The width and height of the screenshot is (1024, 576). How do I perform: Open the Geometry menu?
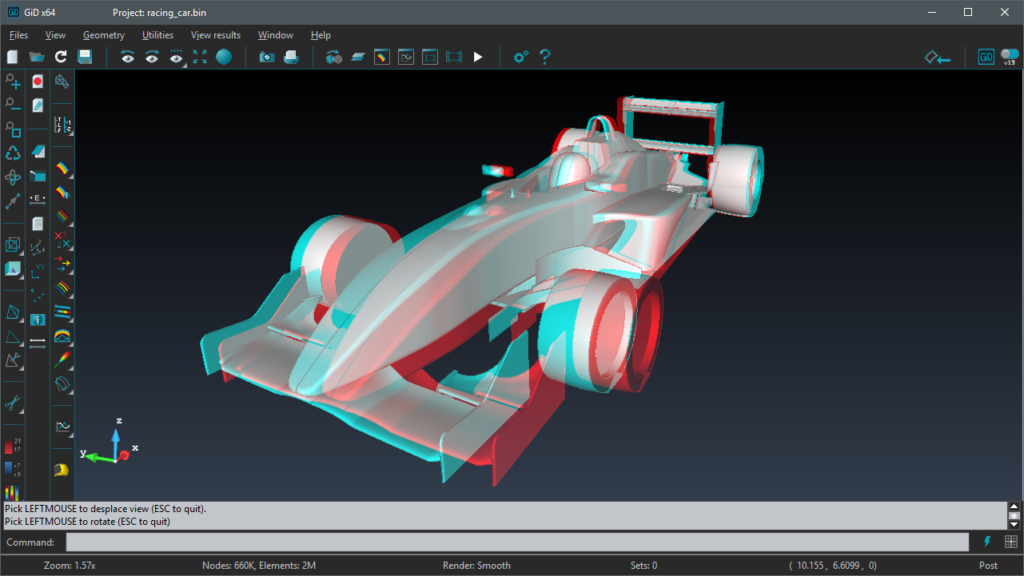[x=103, y=34]
